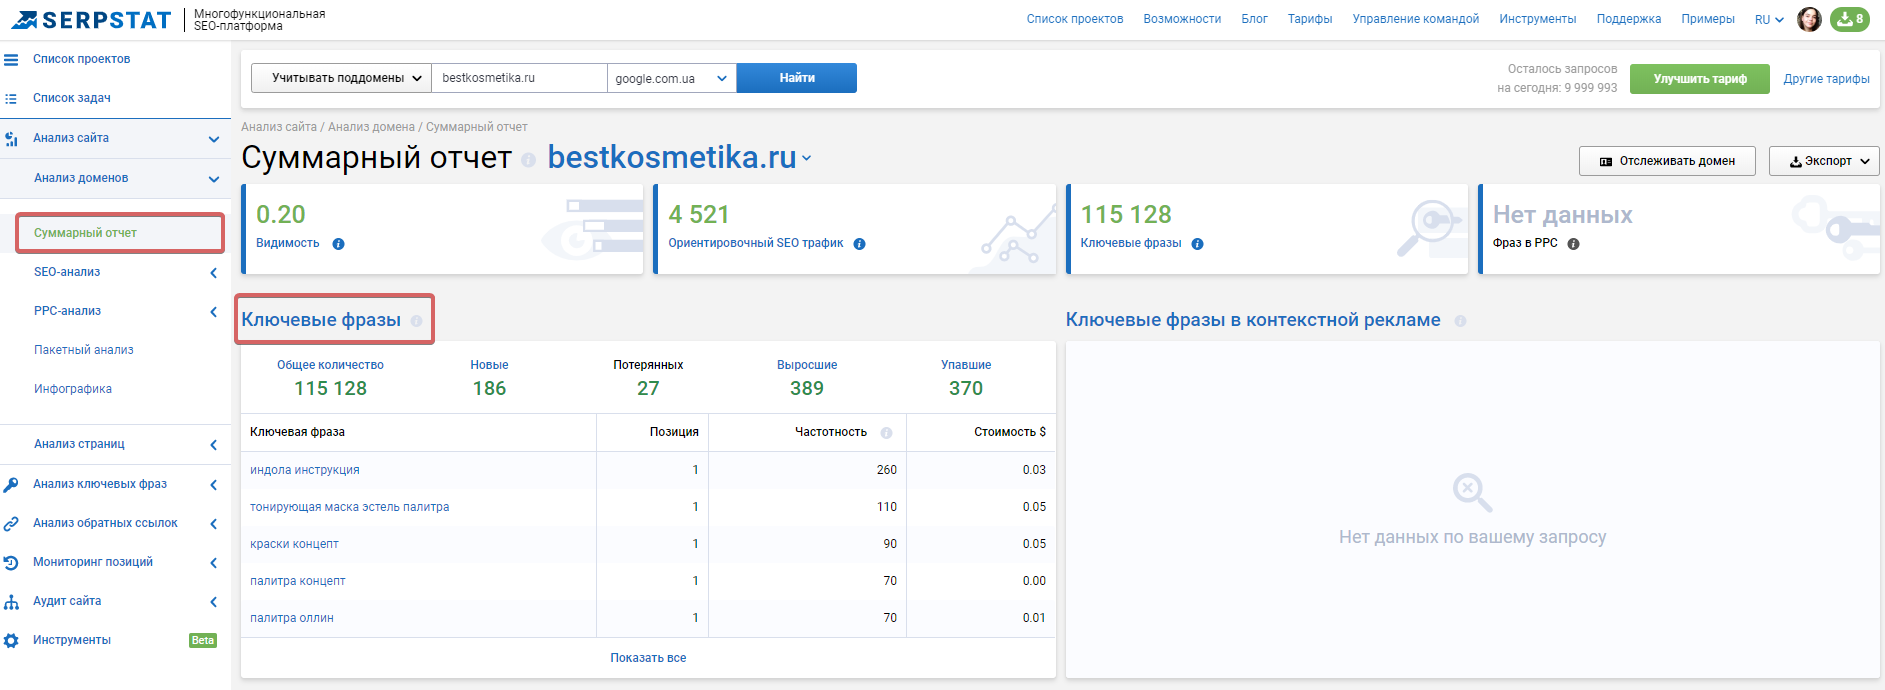
Task: Click info icon by Ключевые фразы section title
Action: click(416, 321)
